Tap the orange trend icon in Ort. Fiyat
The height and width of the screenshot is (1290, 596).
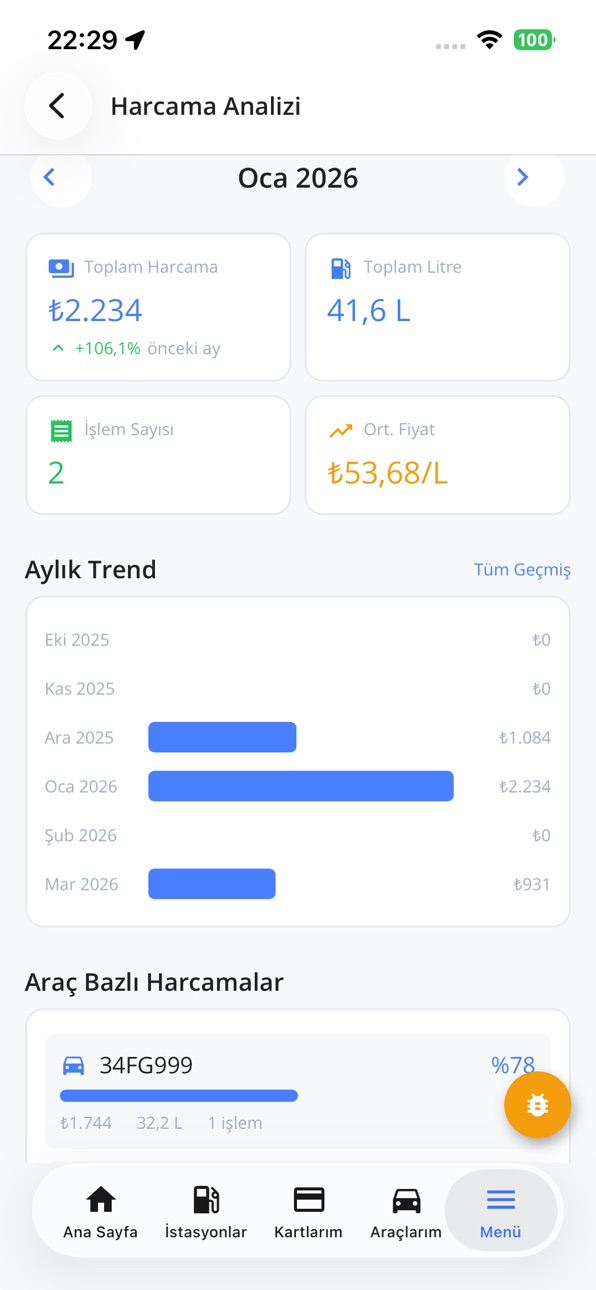point(341,430)
